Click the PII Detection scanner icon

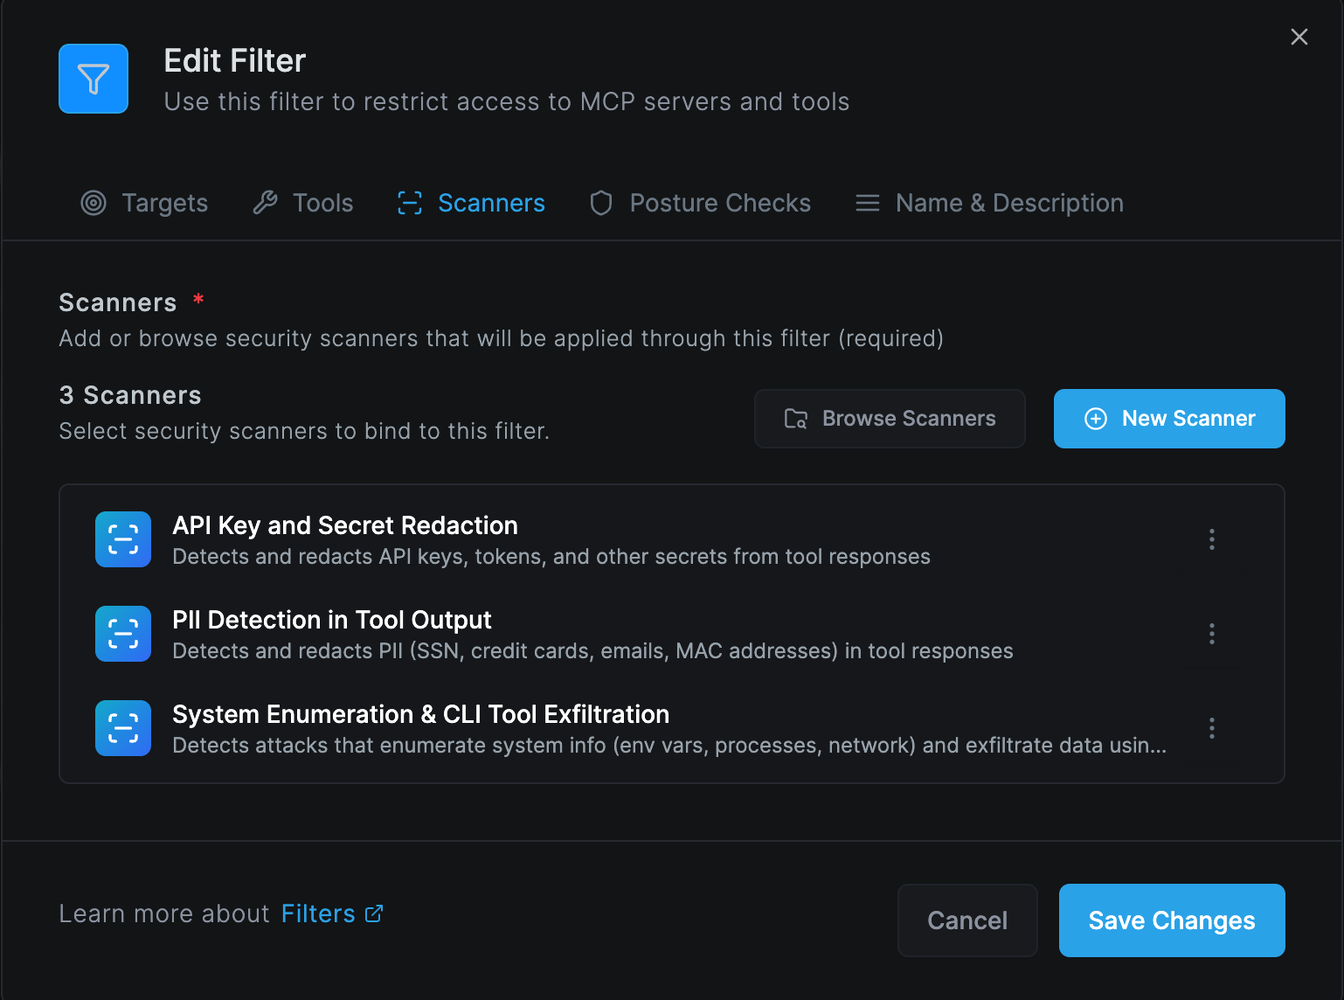pos(123,634)
